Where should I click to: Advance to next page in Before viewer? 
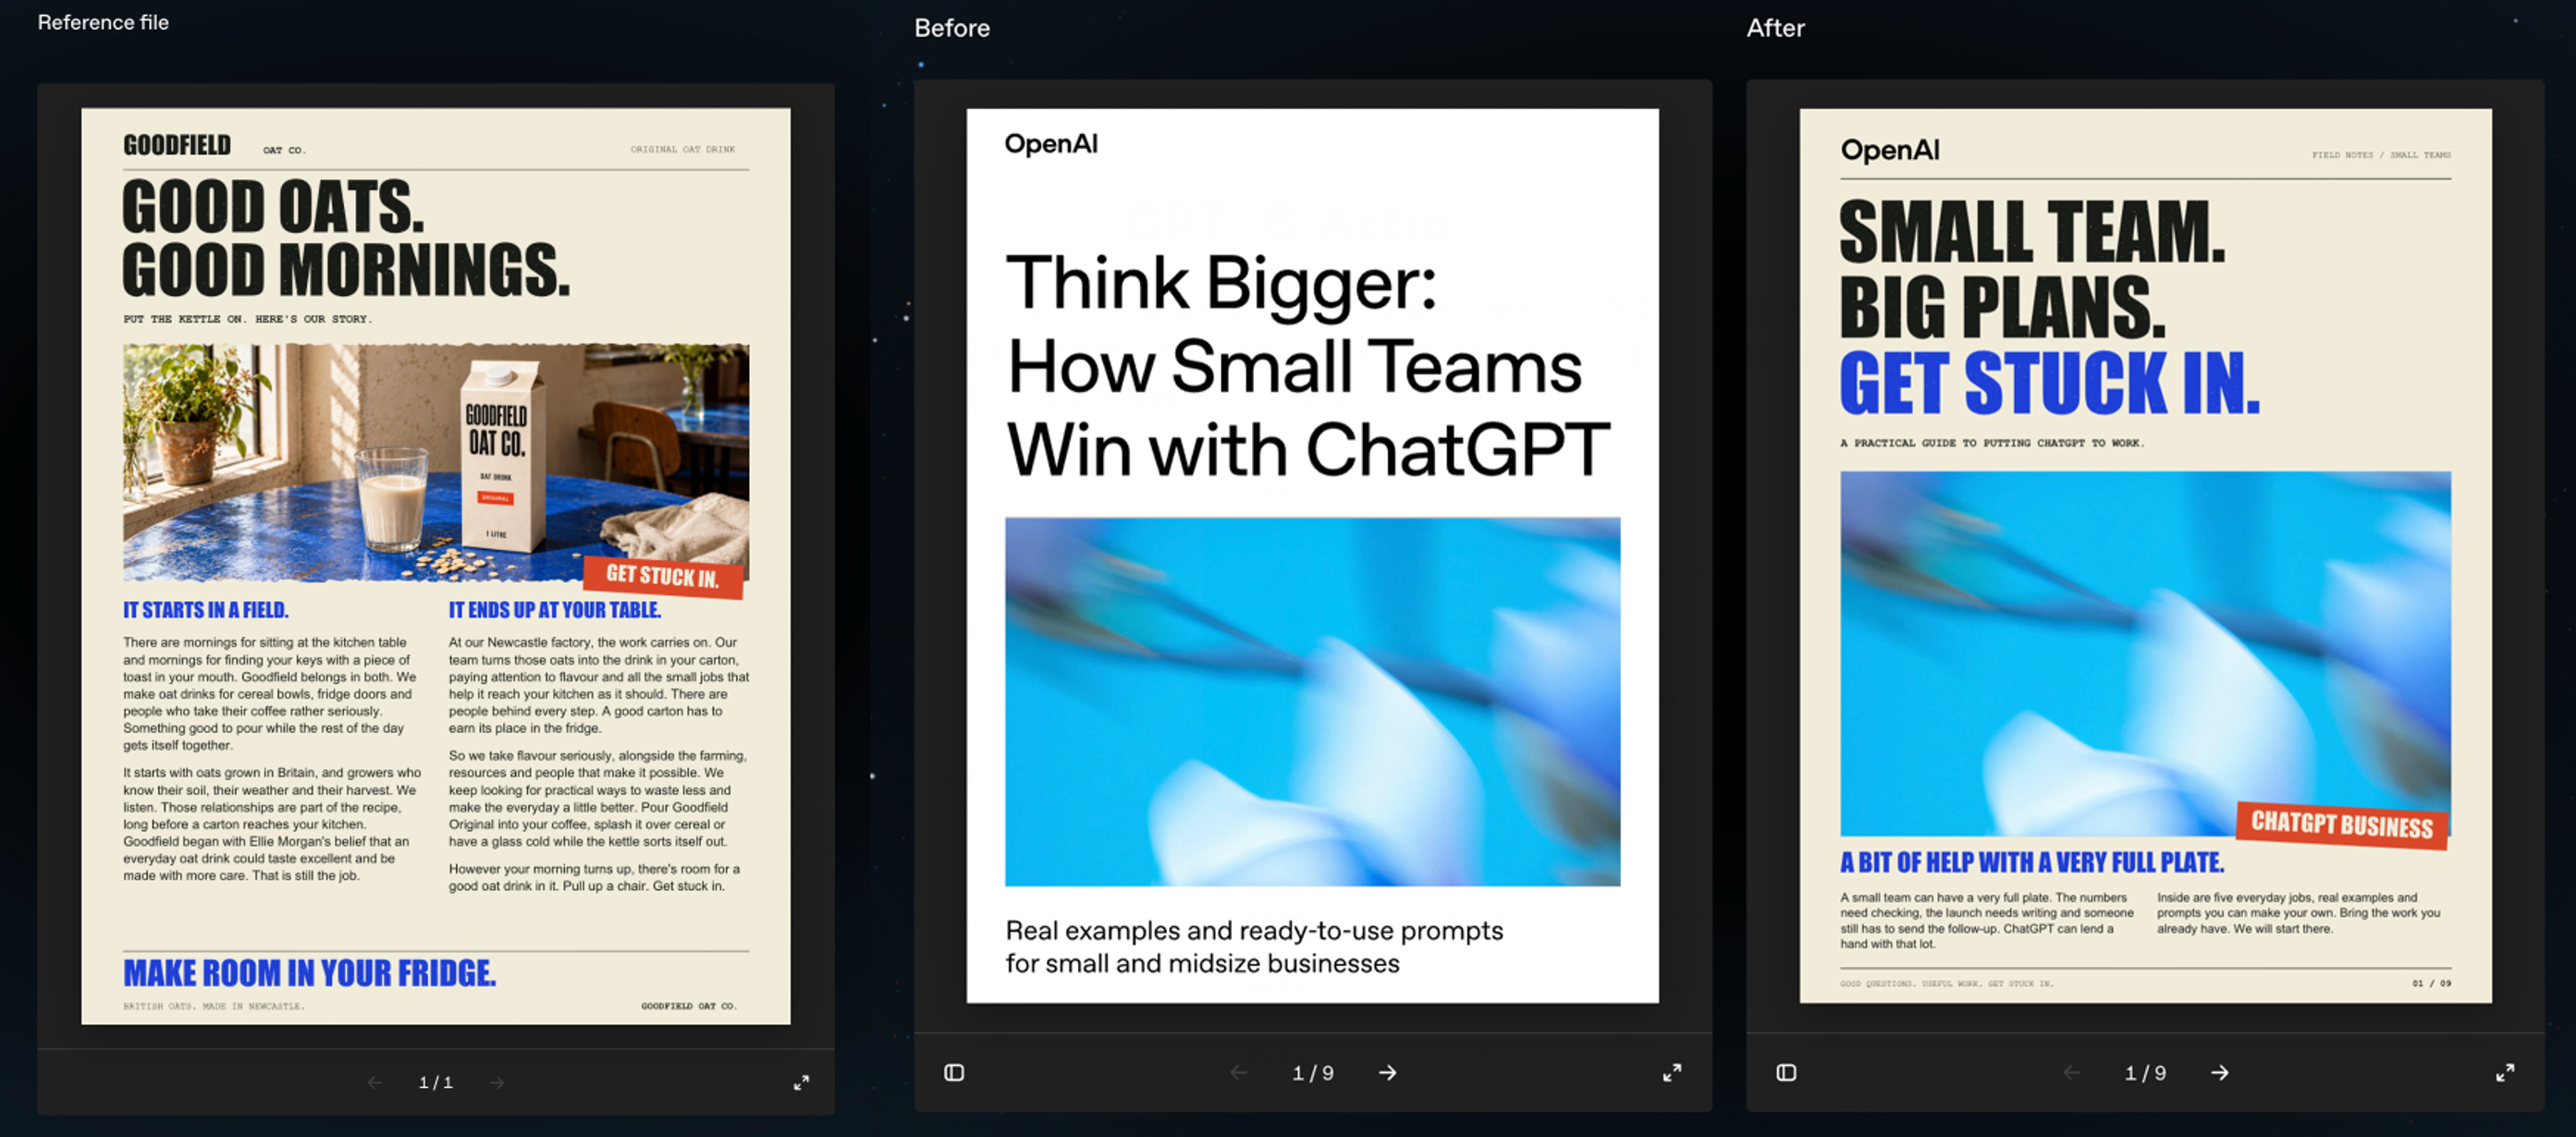(x=1387, y=1072)
